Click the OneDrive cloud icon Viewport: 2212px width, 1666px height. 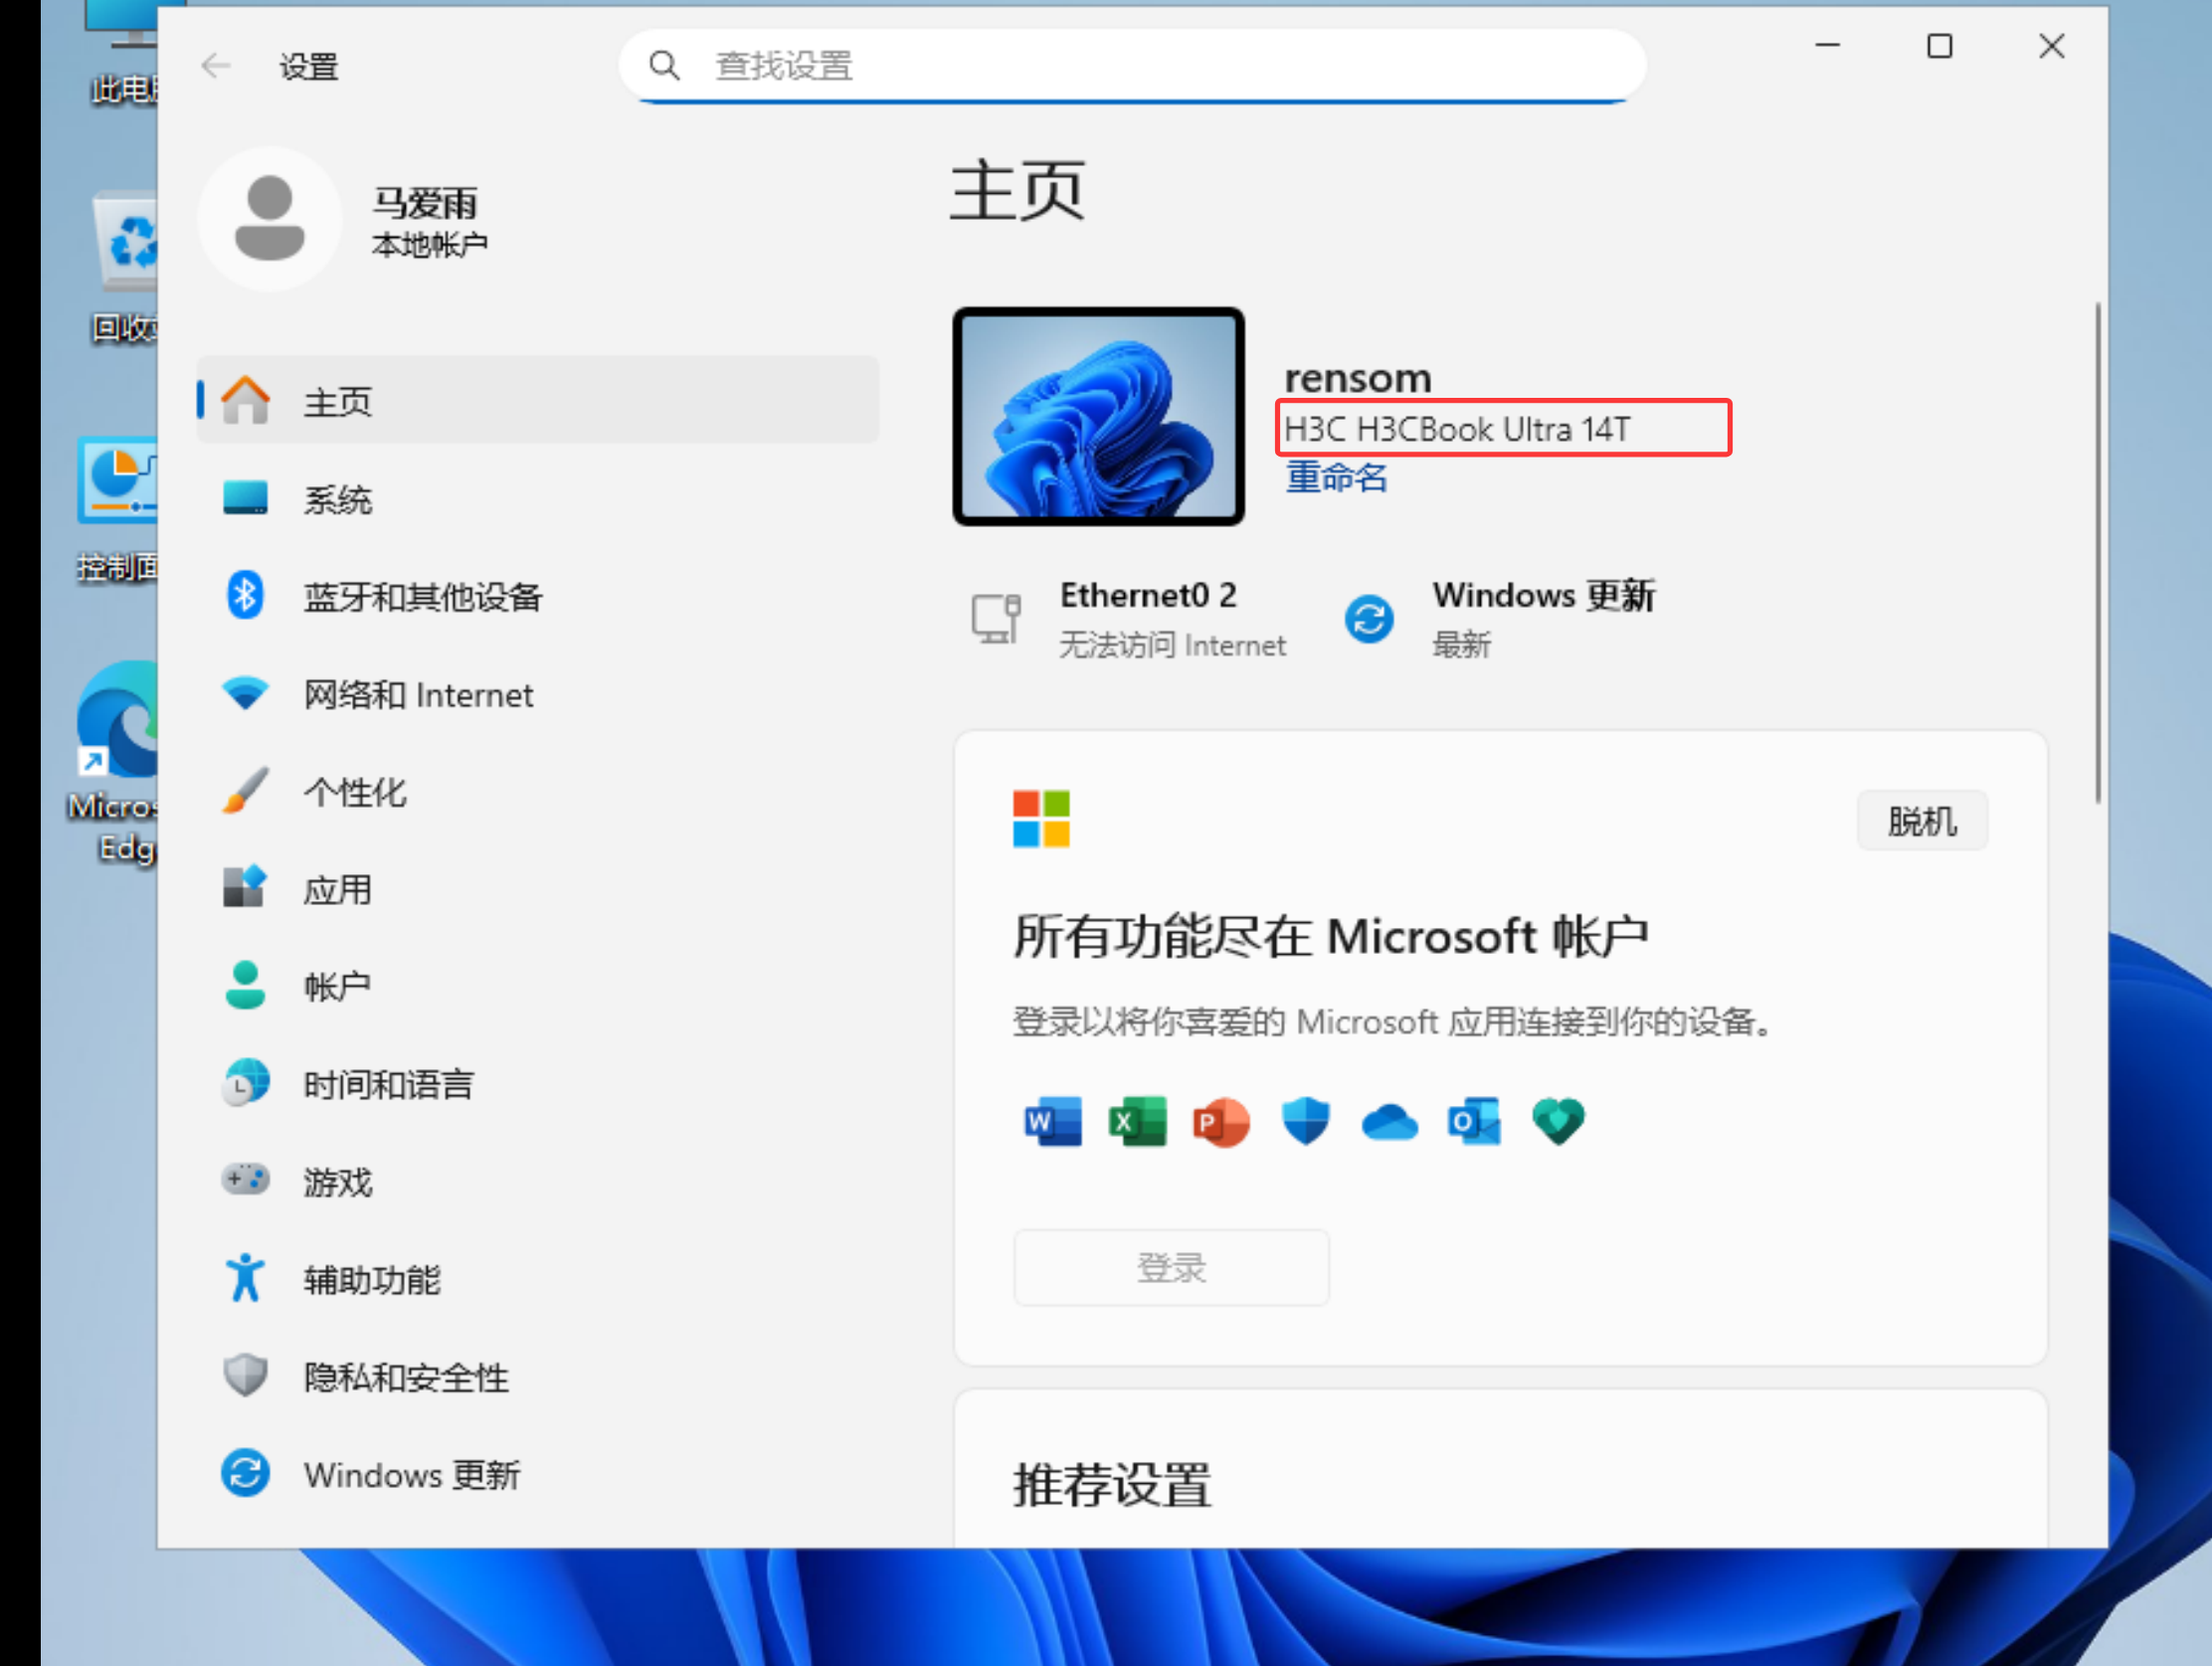tap(1389, 1122)
